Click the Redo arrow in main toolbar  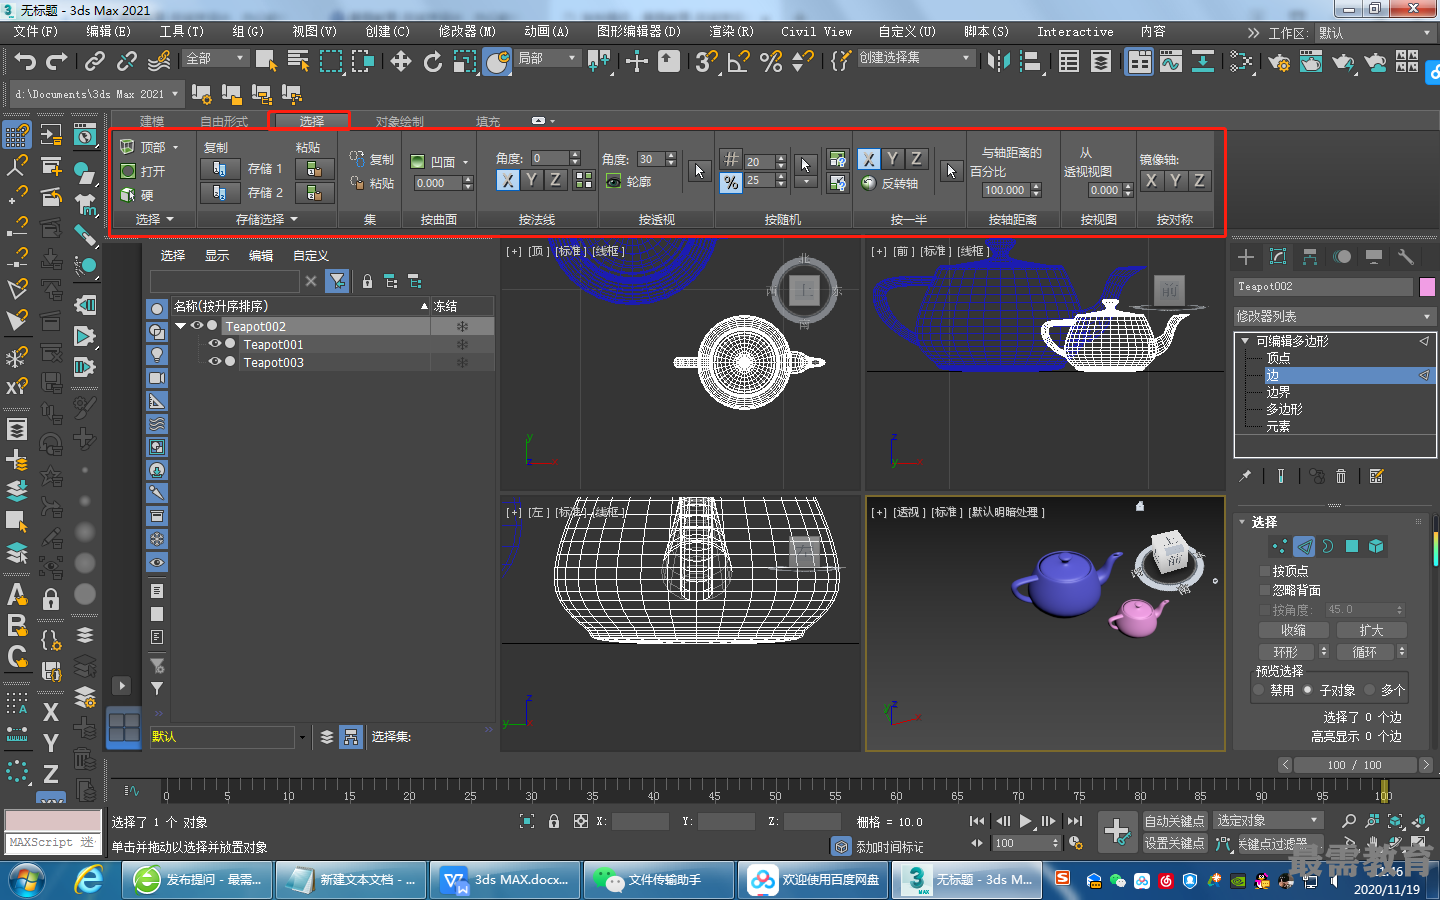pos(58,62)
